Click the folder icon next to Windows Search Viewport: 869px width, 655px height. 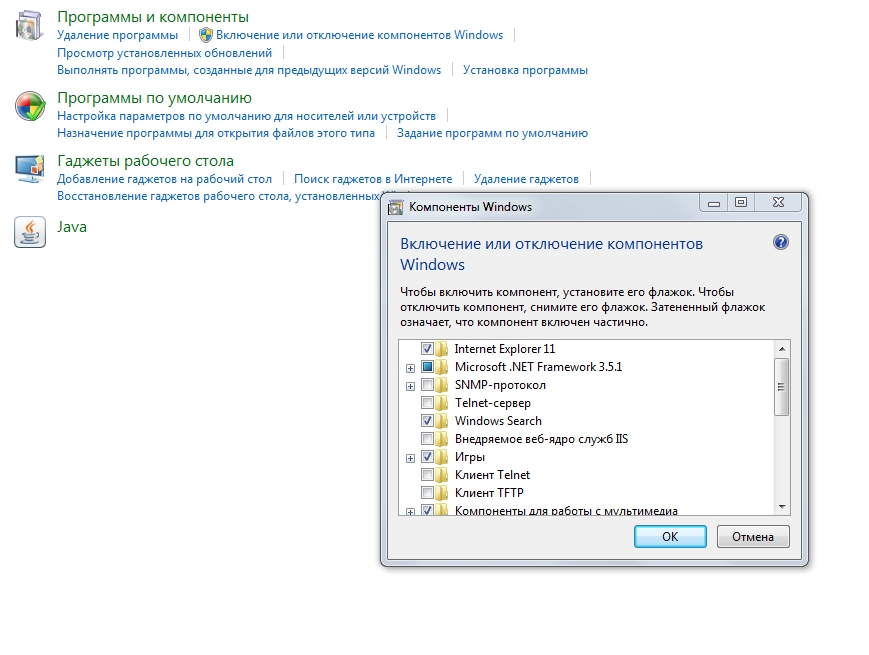(442, 421)
